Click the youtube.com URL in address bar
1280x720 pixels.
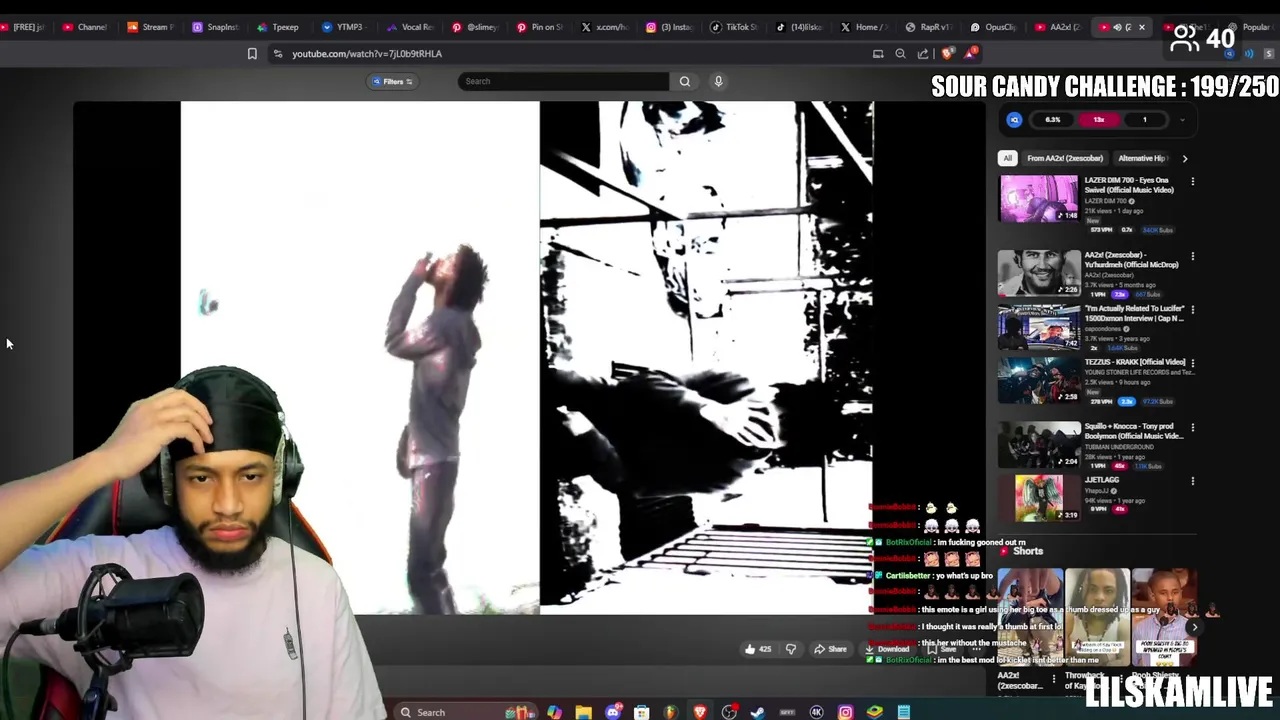click(367, 54)
